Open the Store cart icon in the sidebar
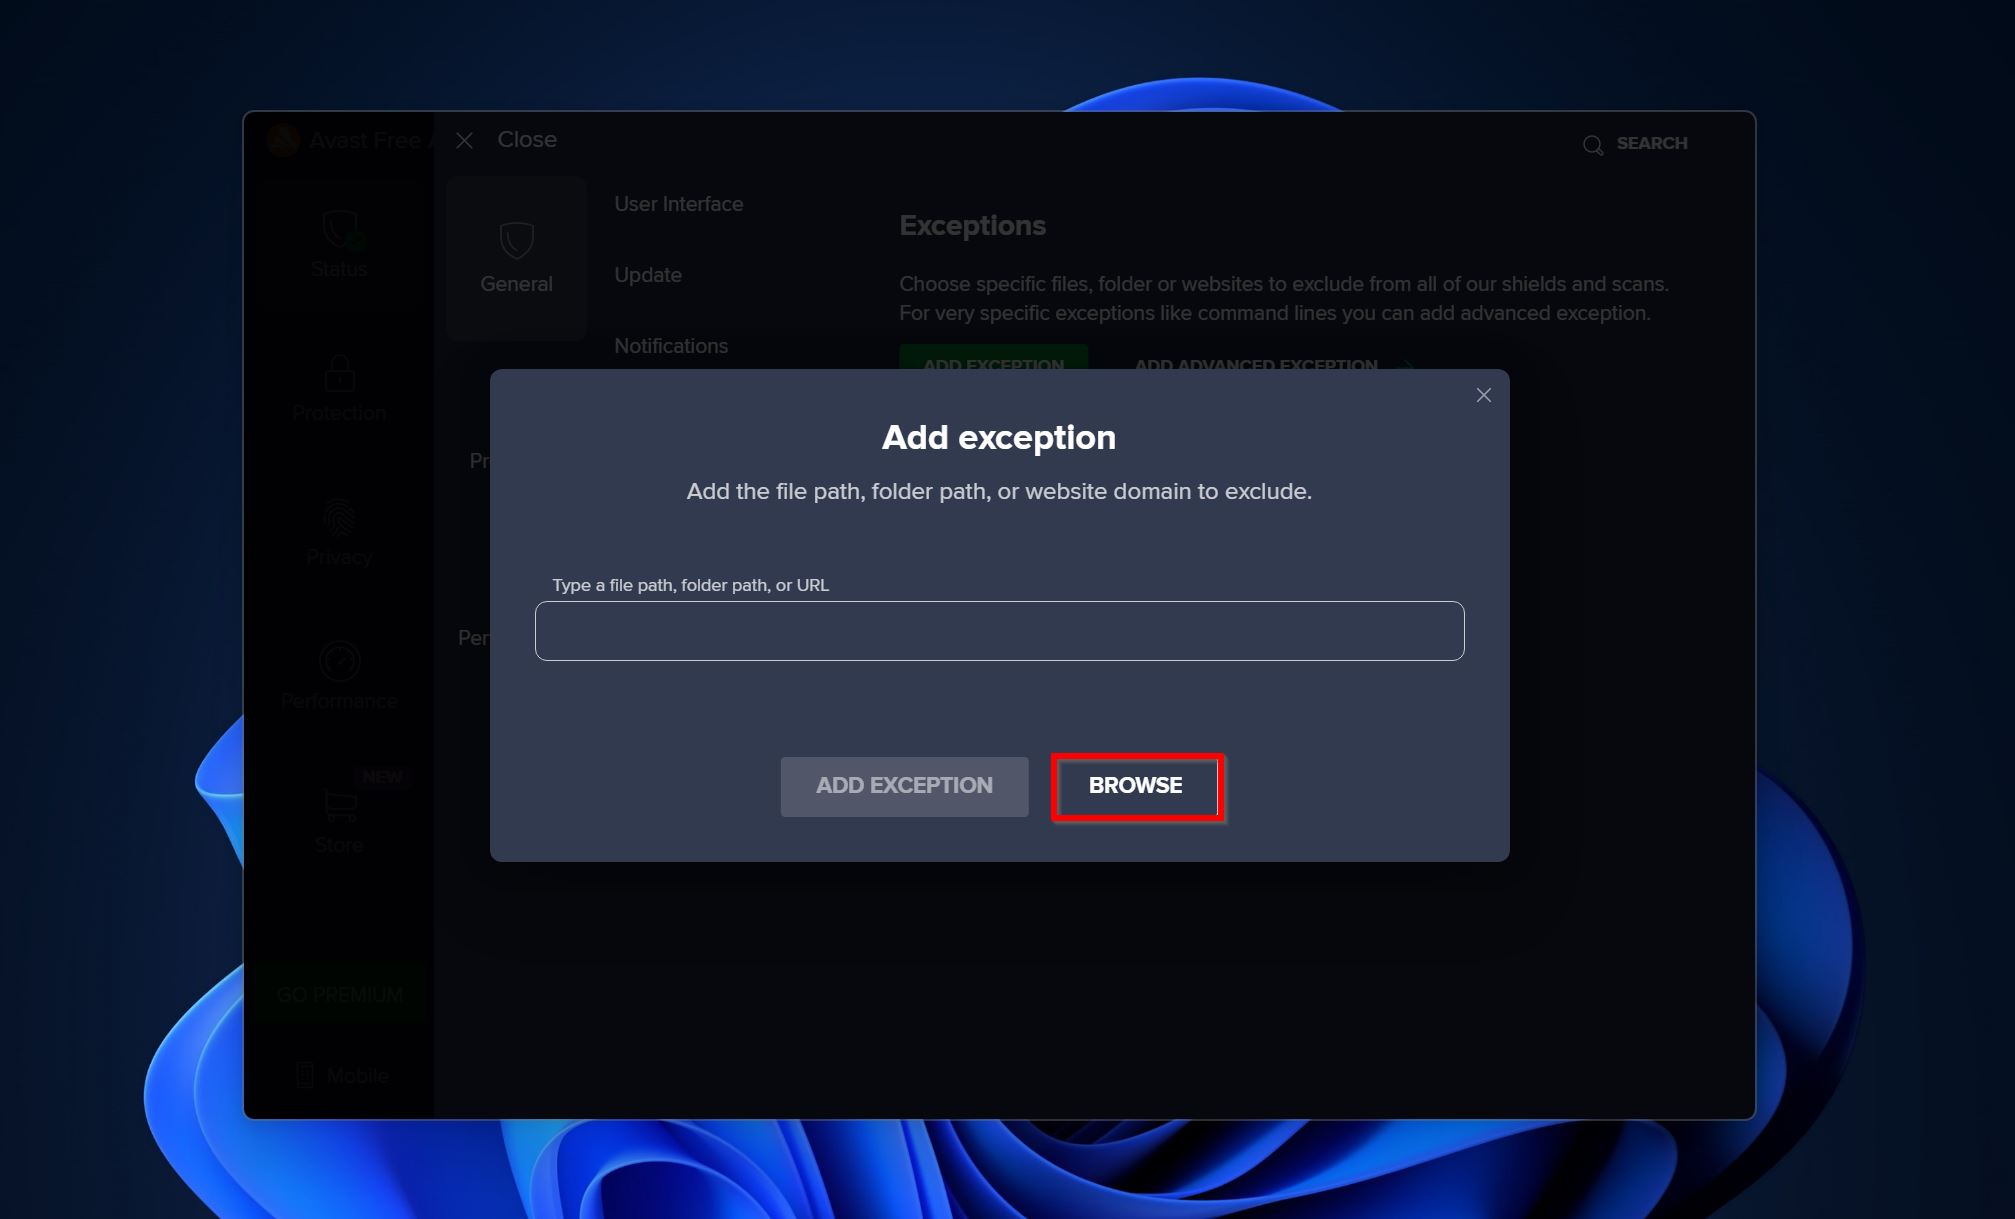2015x1219 pixels. pos(340,805)
